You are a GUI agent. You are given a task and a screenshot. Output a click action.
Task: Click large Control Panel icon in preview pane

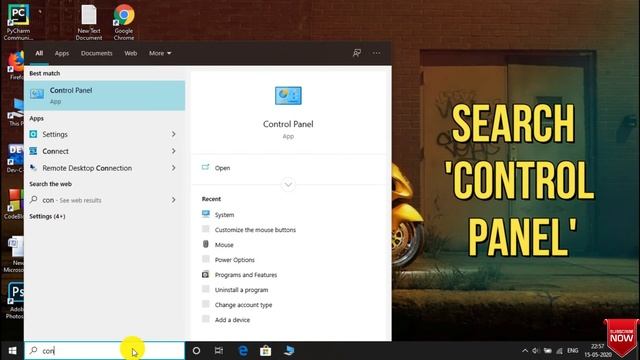coord(288,96)
